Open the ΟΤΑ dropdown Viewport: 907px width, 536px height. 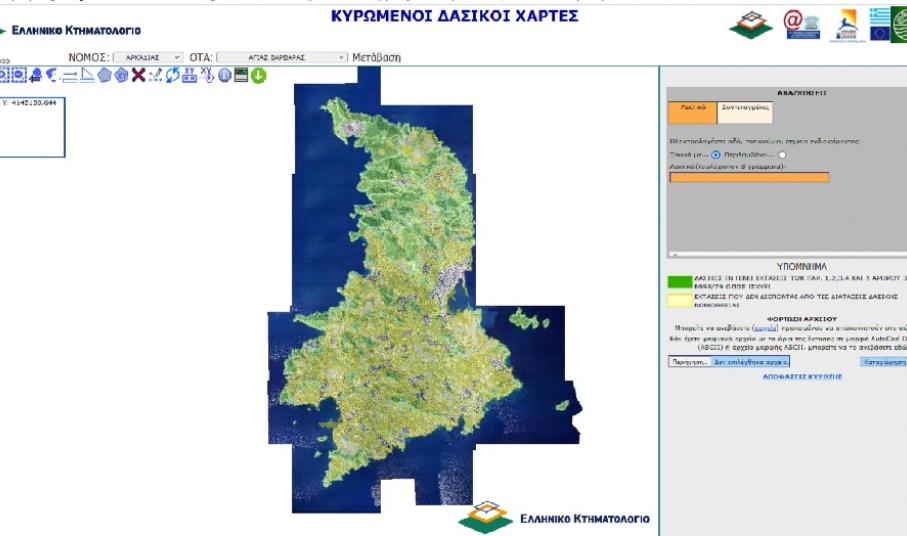[282, 58]
